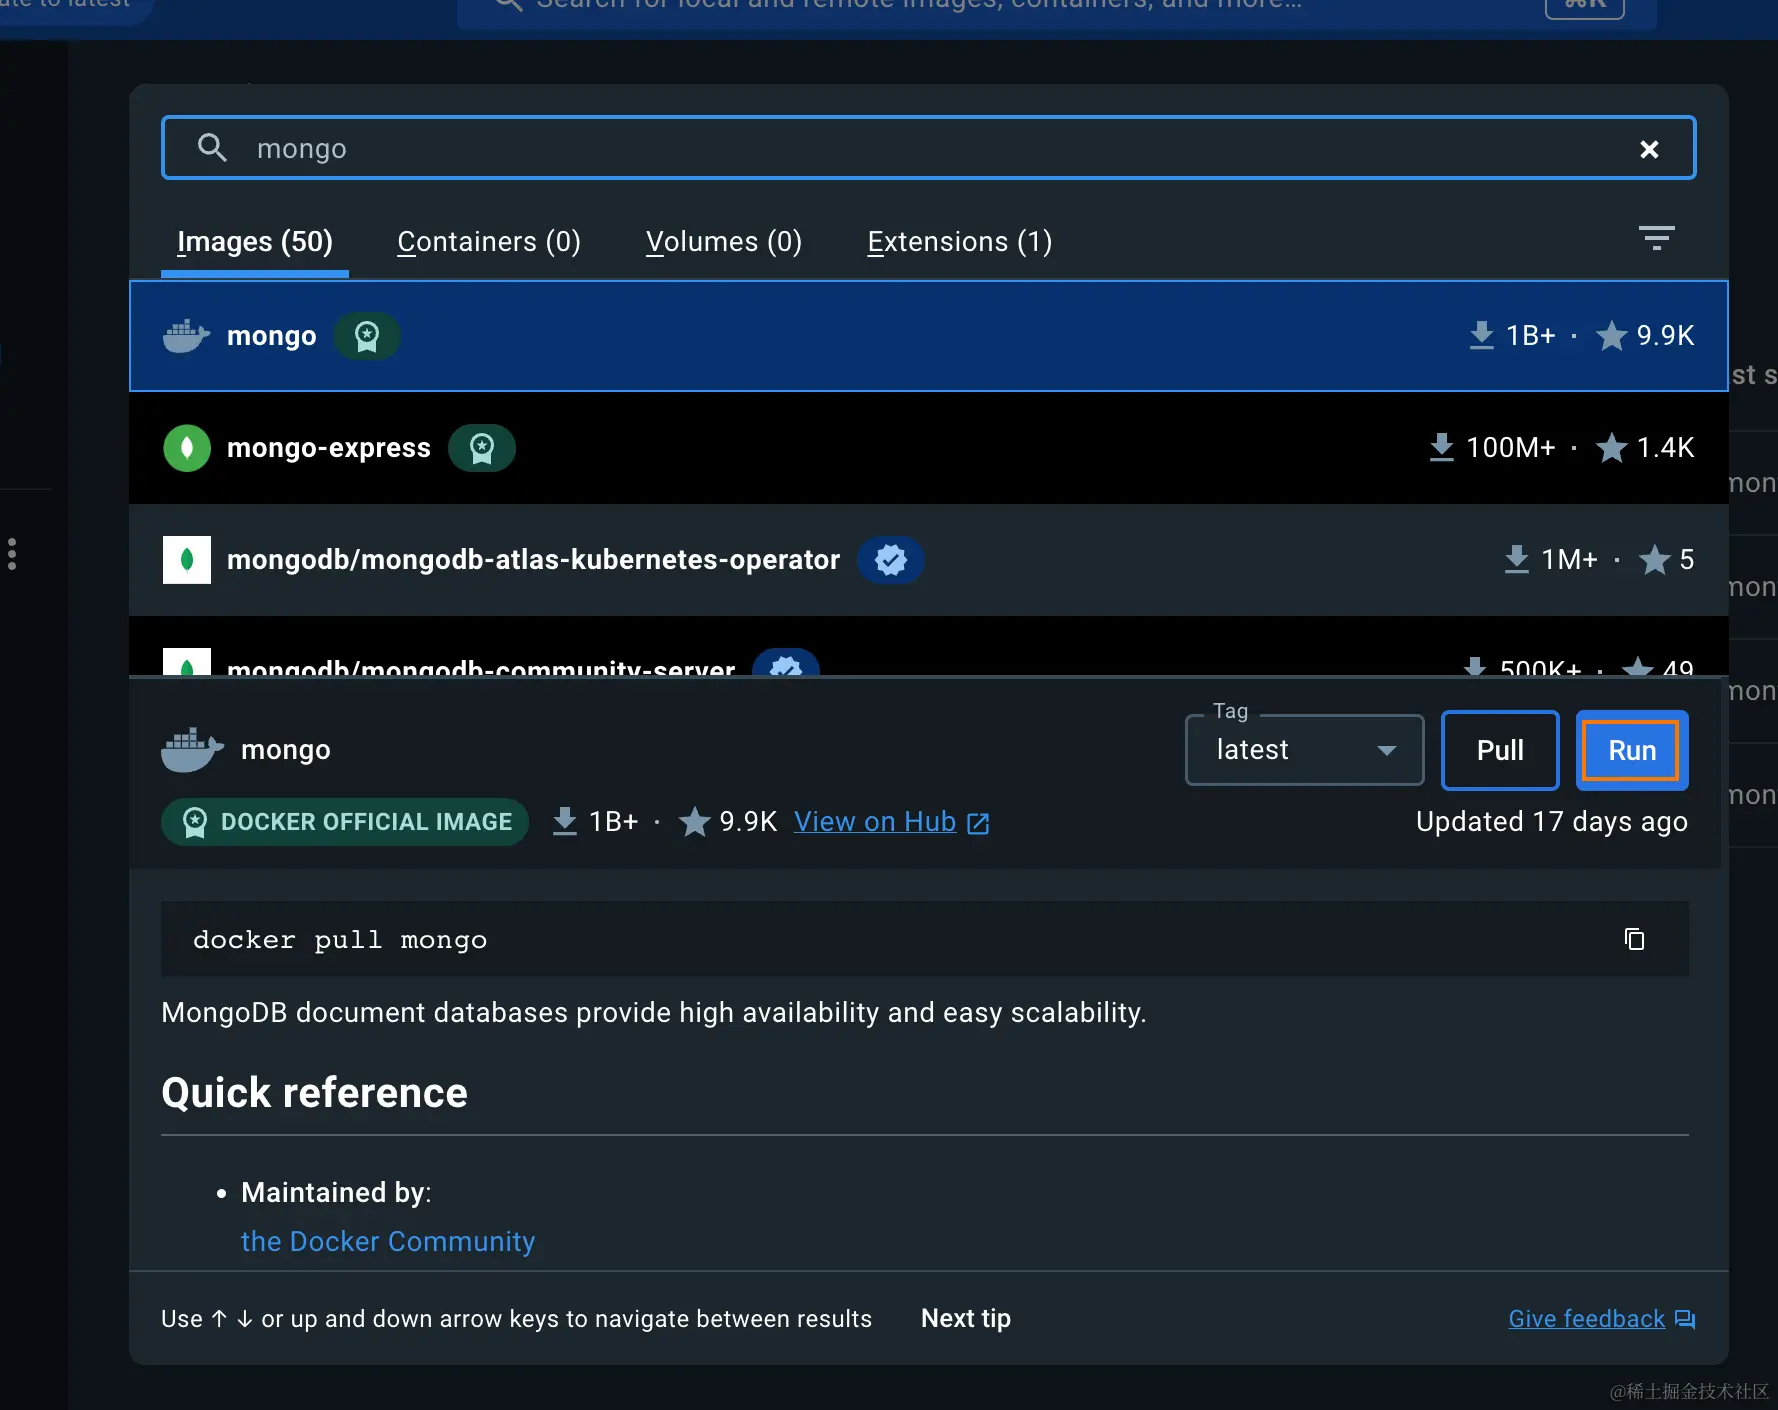This screenshot has width=1778, height=1410.
Task: Run the mongo image
Action: (x=1632, y=750)
